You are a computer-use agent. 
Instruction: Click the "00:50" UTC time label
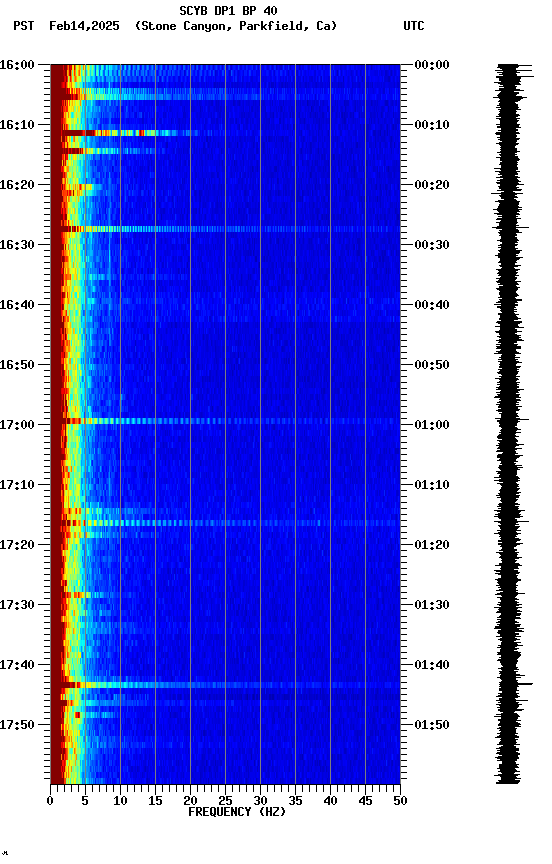(x=432, y=365)
